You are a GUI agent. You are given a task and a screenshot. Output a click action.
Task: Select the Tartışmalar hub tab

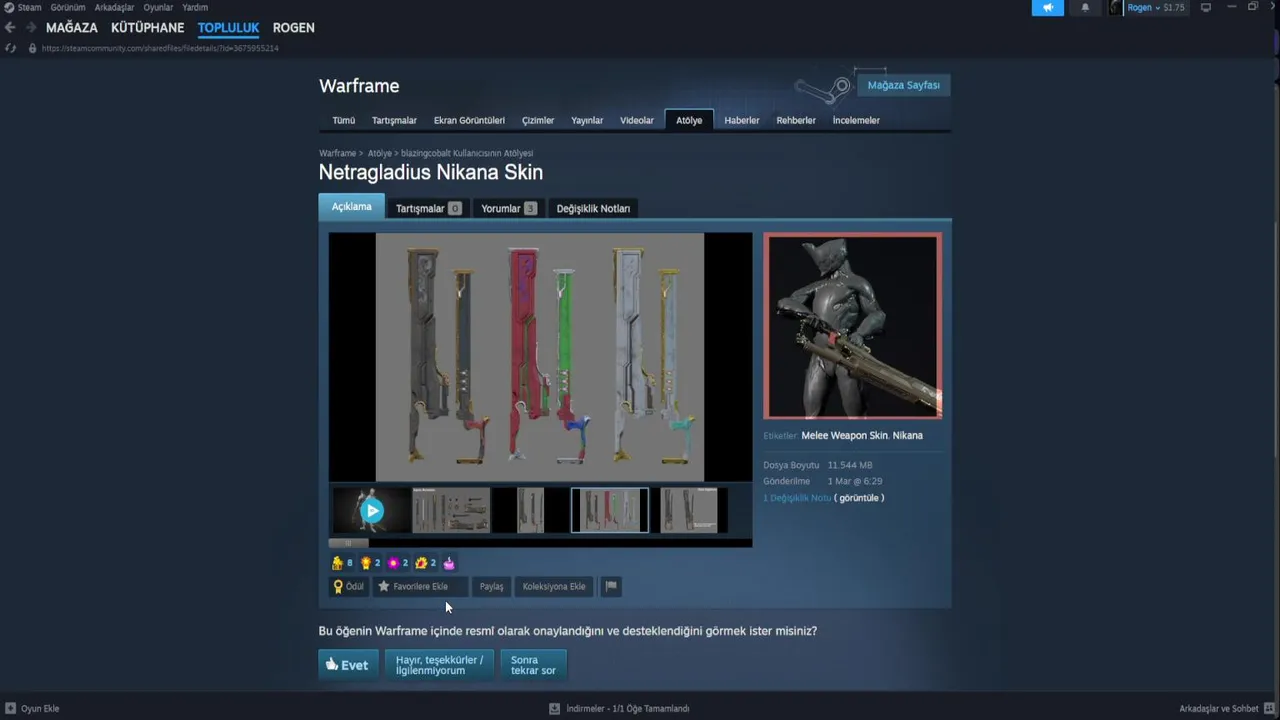coord(394,120)
